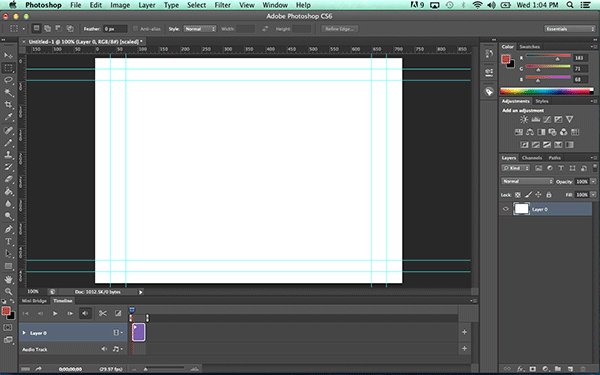Expand Layer 0 in the timeline
Image resolution: width=600 pixels, height=375 pixels.
tap(24, 333)
